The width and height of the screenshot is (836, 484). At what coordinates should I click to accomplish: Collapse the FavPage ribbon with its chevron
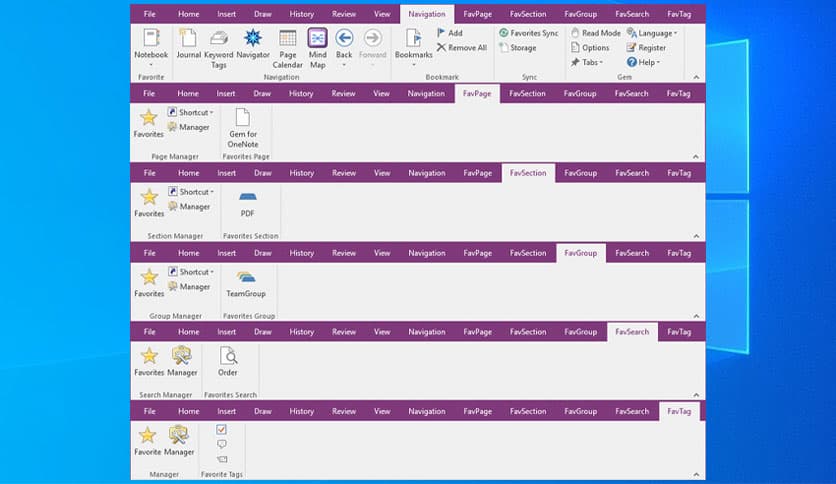696,157
